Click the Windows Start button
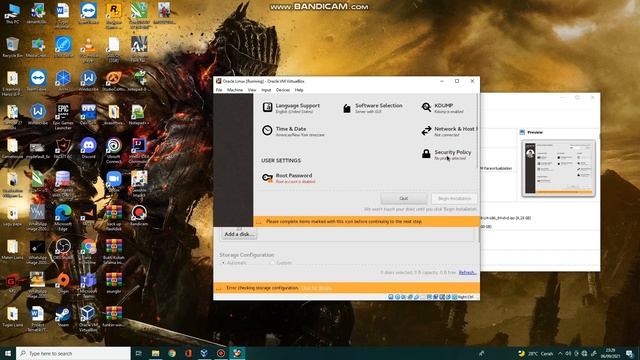The height and width of the screenshot is (360, 640). [7, 353]
